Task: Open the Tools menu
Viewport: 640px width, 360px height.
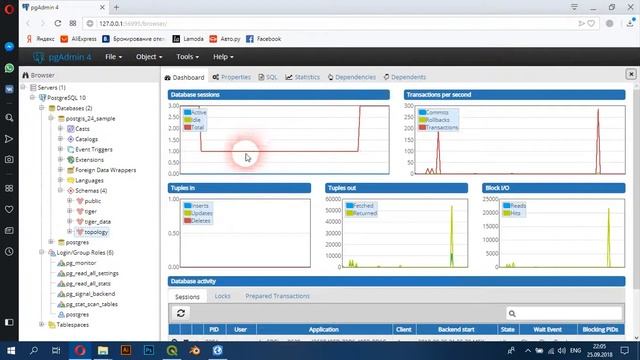Action: pos(187,57)
